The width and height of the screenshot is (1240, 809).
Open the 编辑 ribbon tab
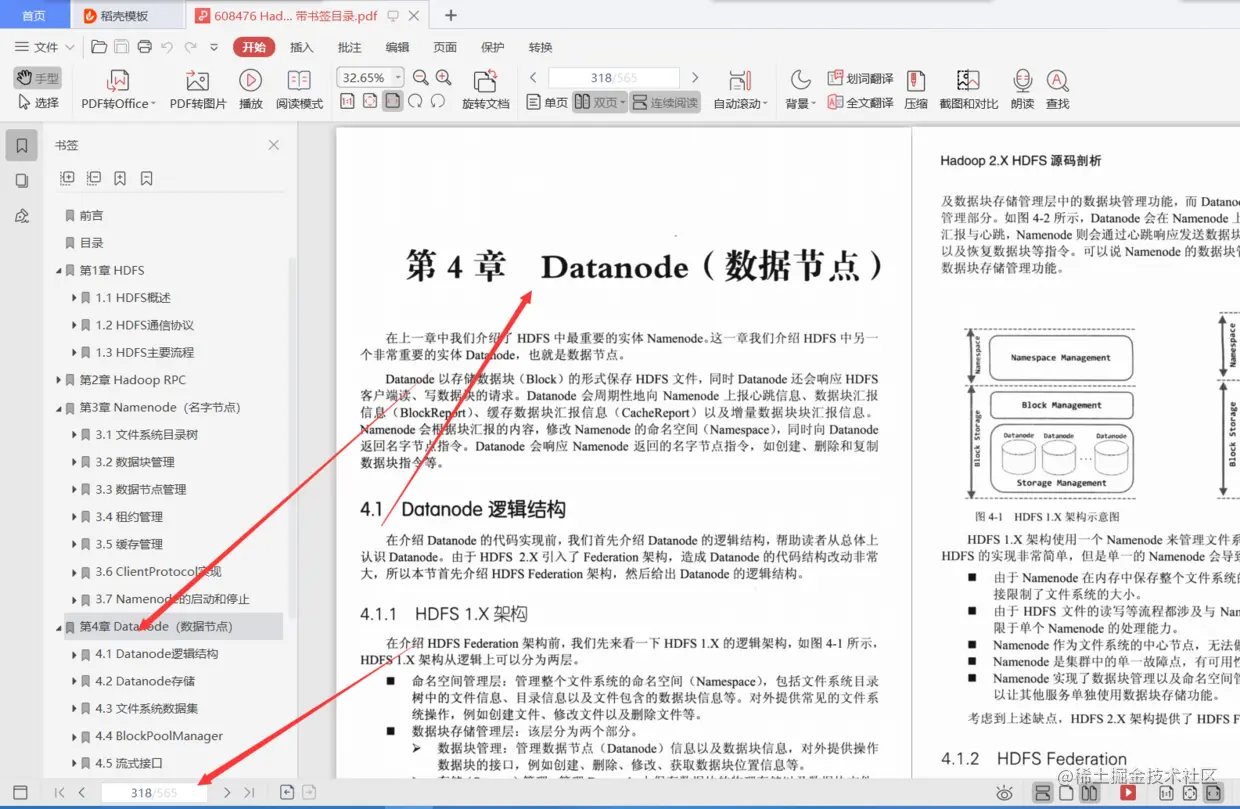[397, 47]
